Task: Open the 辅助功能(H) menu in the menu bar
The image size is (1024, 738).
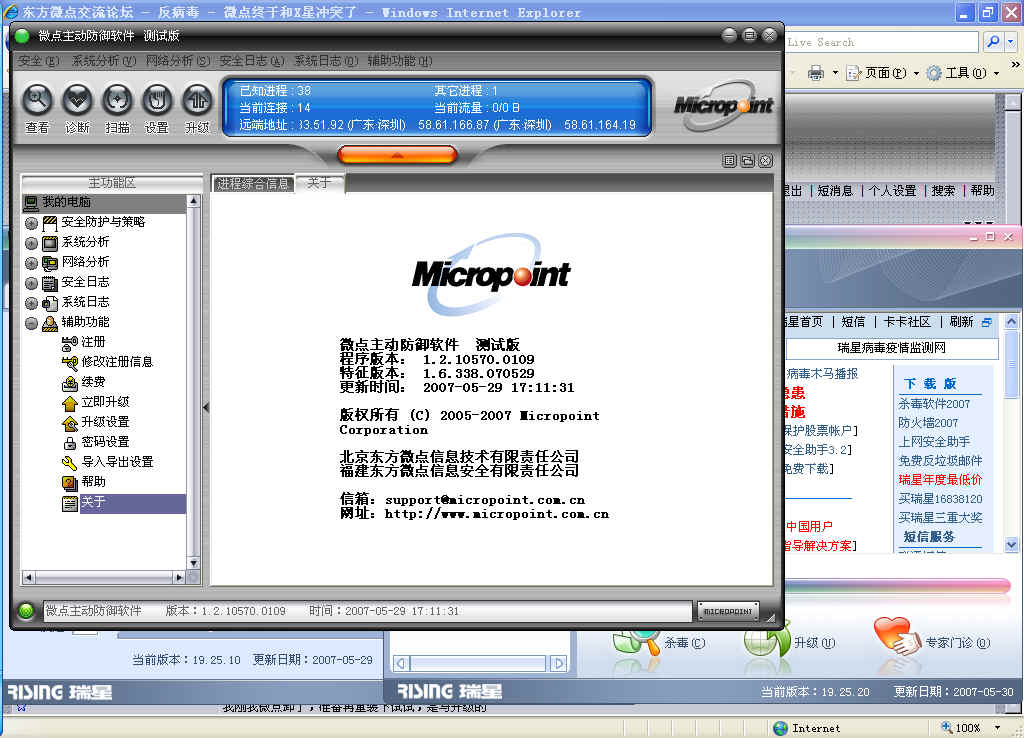Action: click(400, 61)
